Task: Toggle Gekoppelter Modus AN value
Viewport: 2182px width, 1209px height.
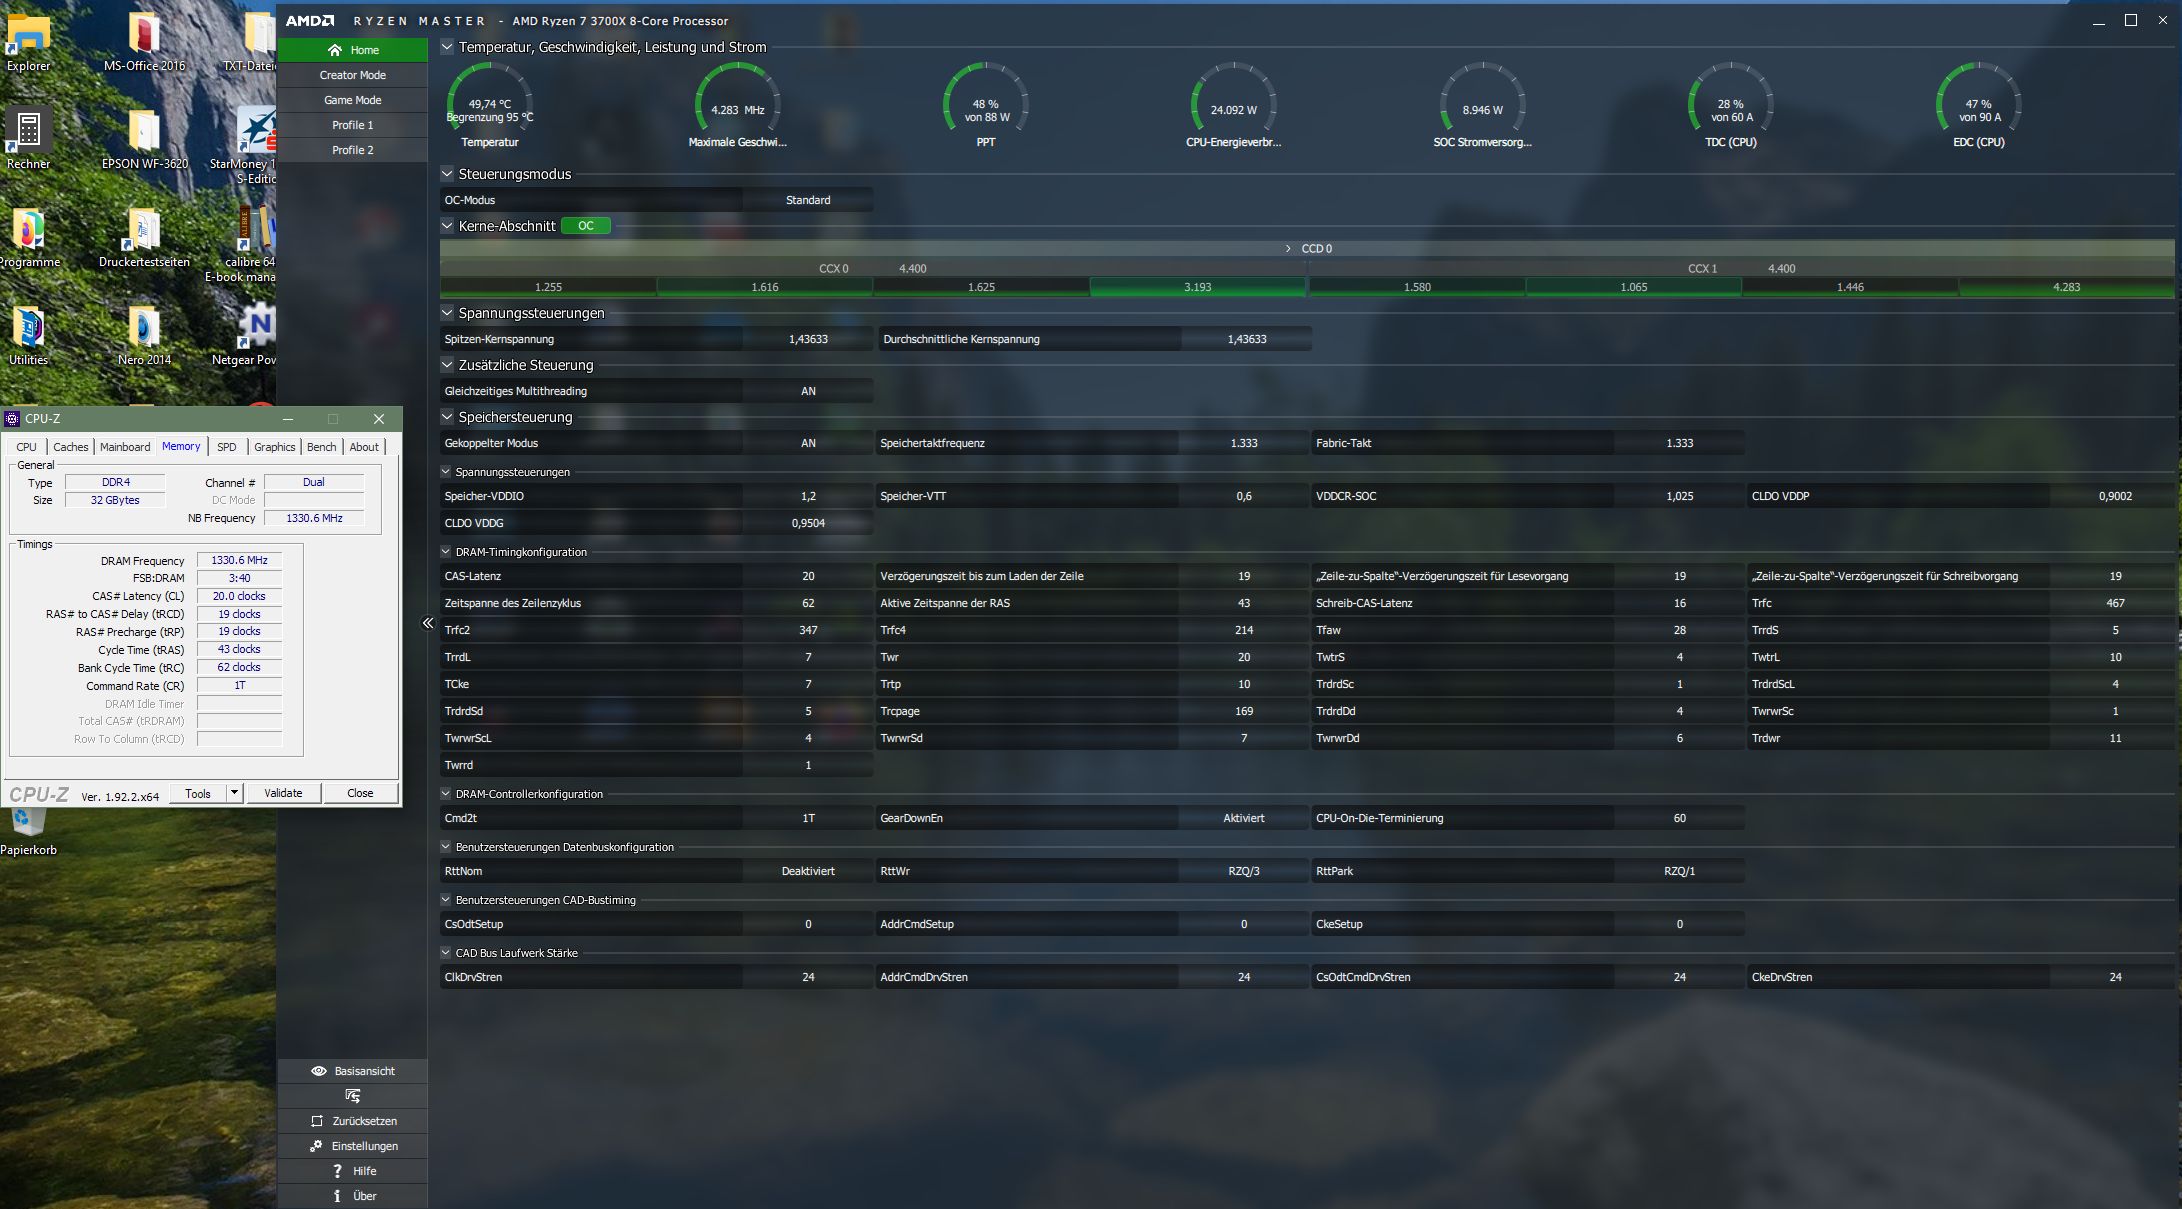Action: (x=808, y=443)
